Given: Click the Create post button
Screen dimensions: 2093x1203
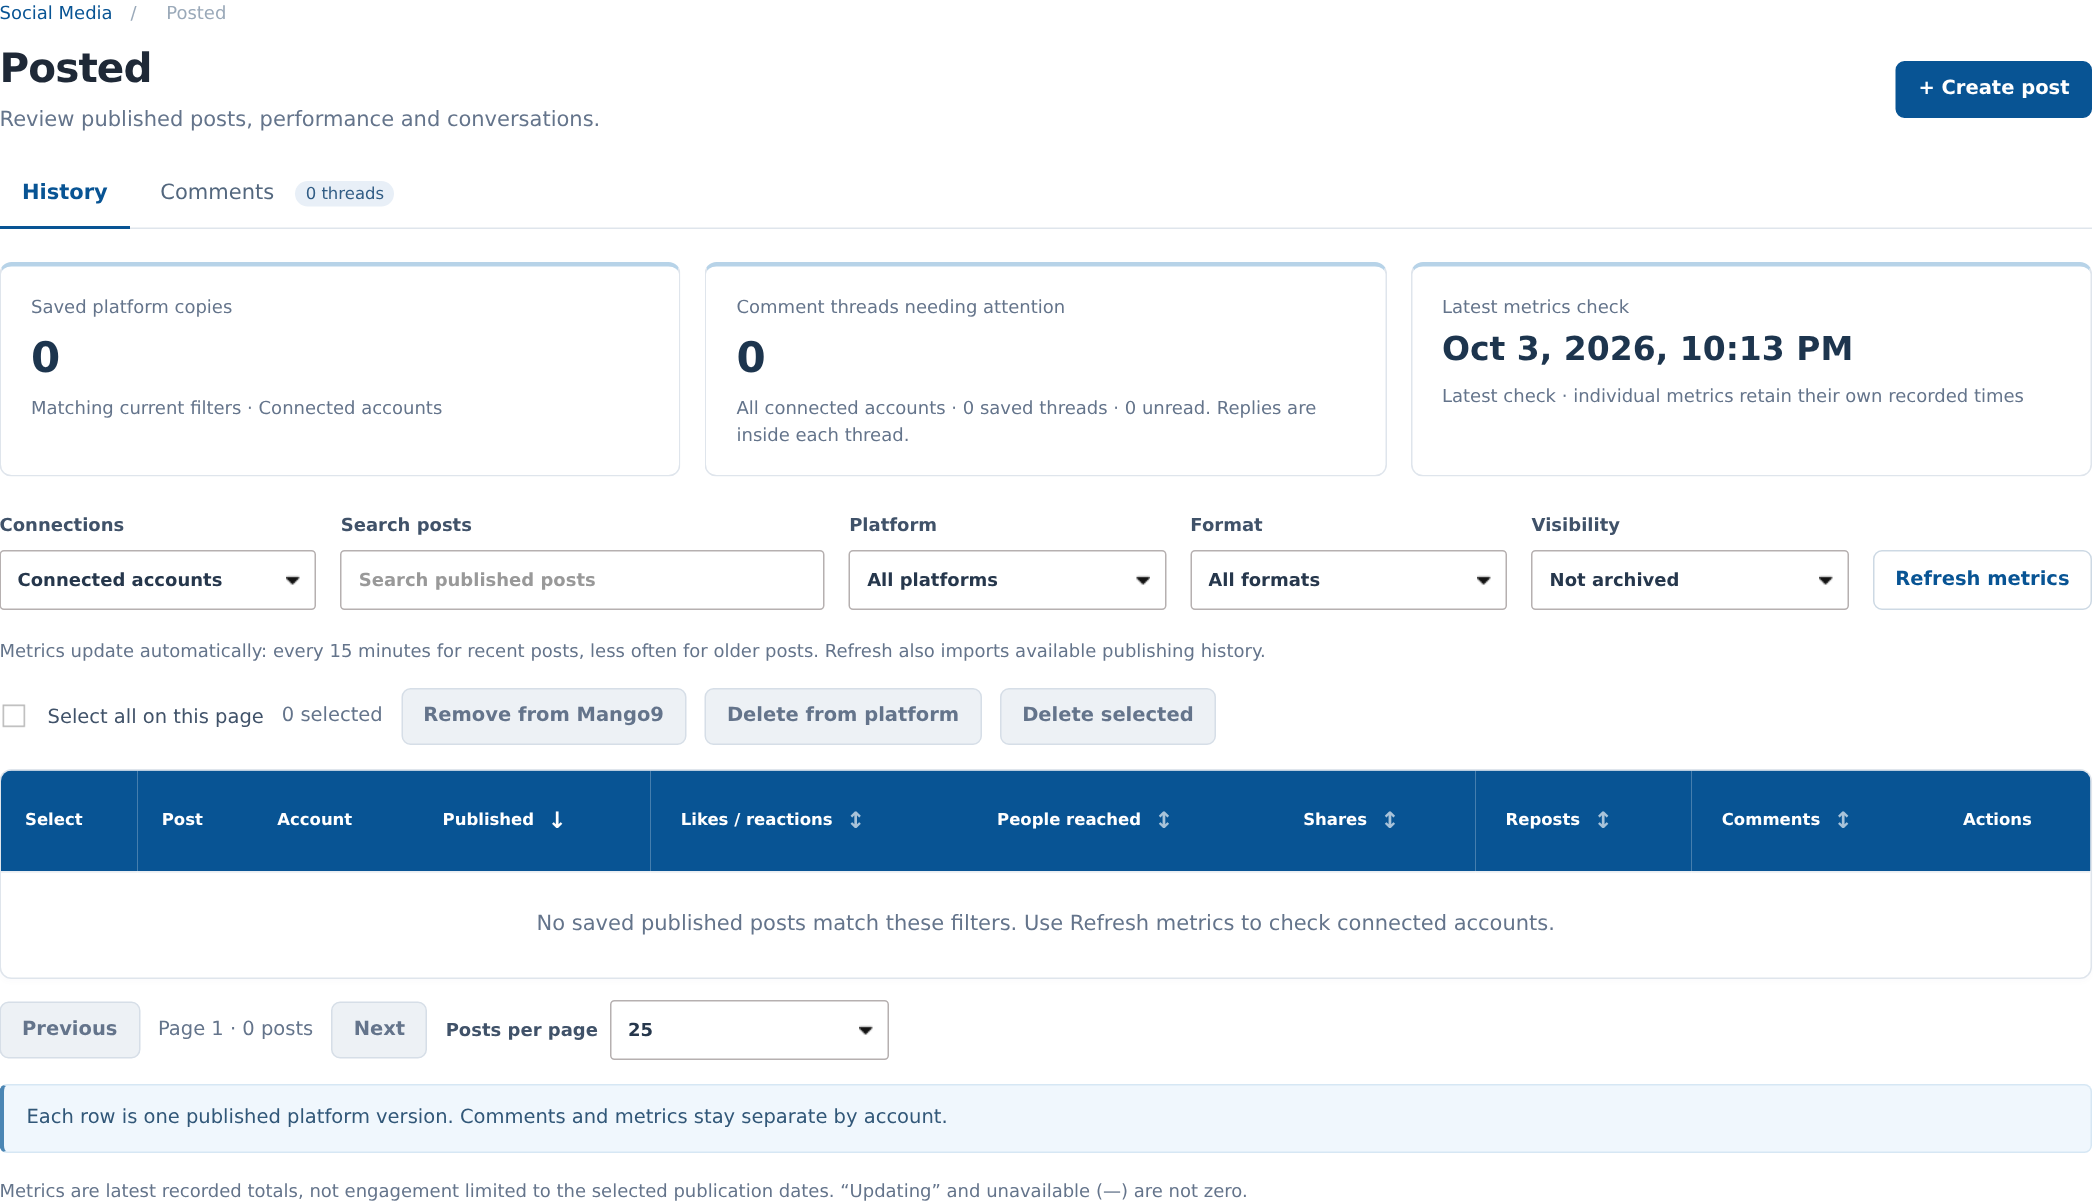Looking at the screenshot, I should (x=1993, y=89).
